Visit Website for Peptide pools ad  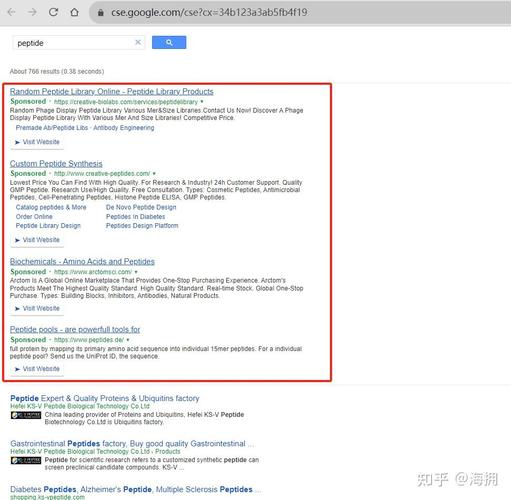click(37, 369)
